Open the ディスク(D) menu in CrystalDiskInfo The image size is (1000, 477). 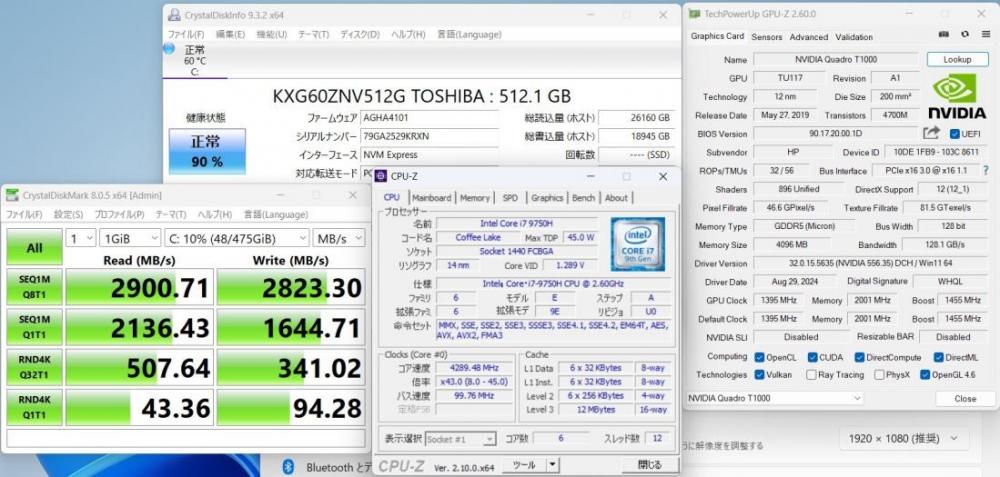[x=360, y=34]
